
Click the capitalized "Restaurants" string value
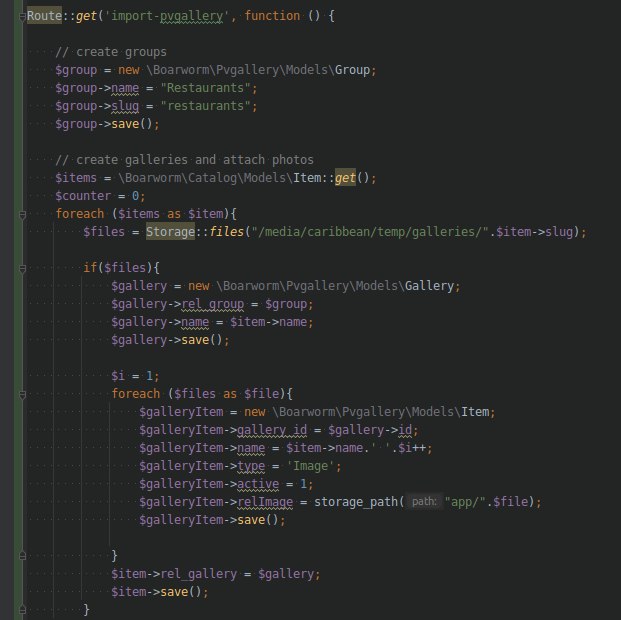[x=206, y=88]
